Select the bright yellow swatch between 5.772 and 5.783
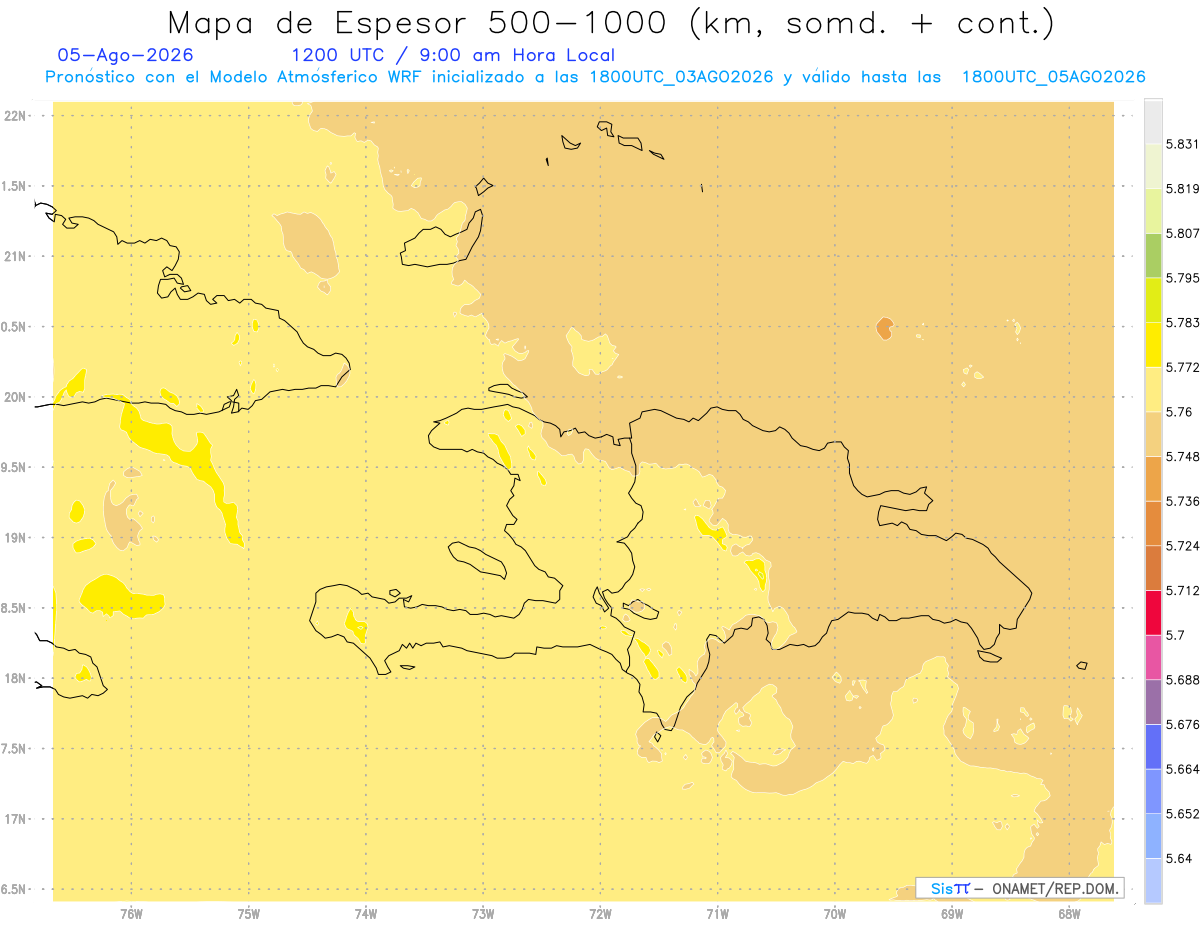This screenshot has height=927, width=1200. tap(1153, 345)
